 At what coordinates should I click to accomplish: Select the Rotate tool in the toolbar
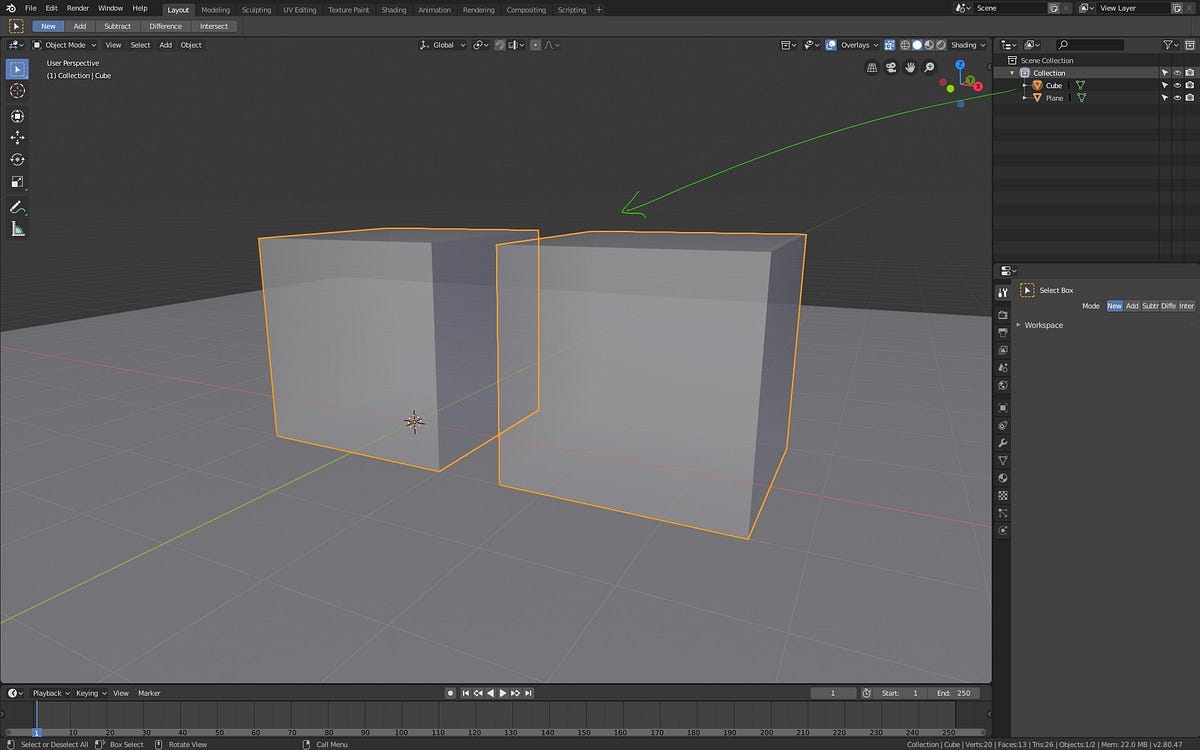point(16,160)
